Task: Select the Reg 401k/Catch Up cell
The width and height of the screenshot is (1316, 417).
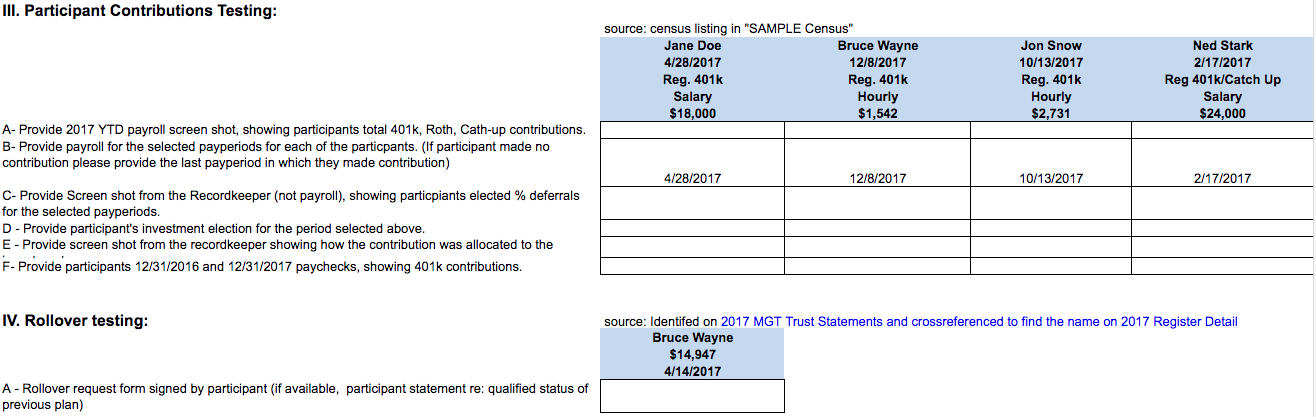Action: (1222, 80)
